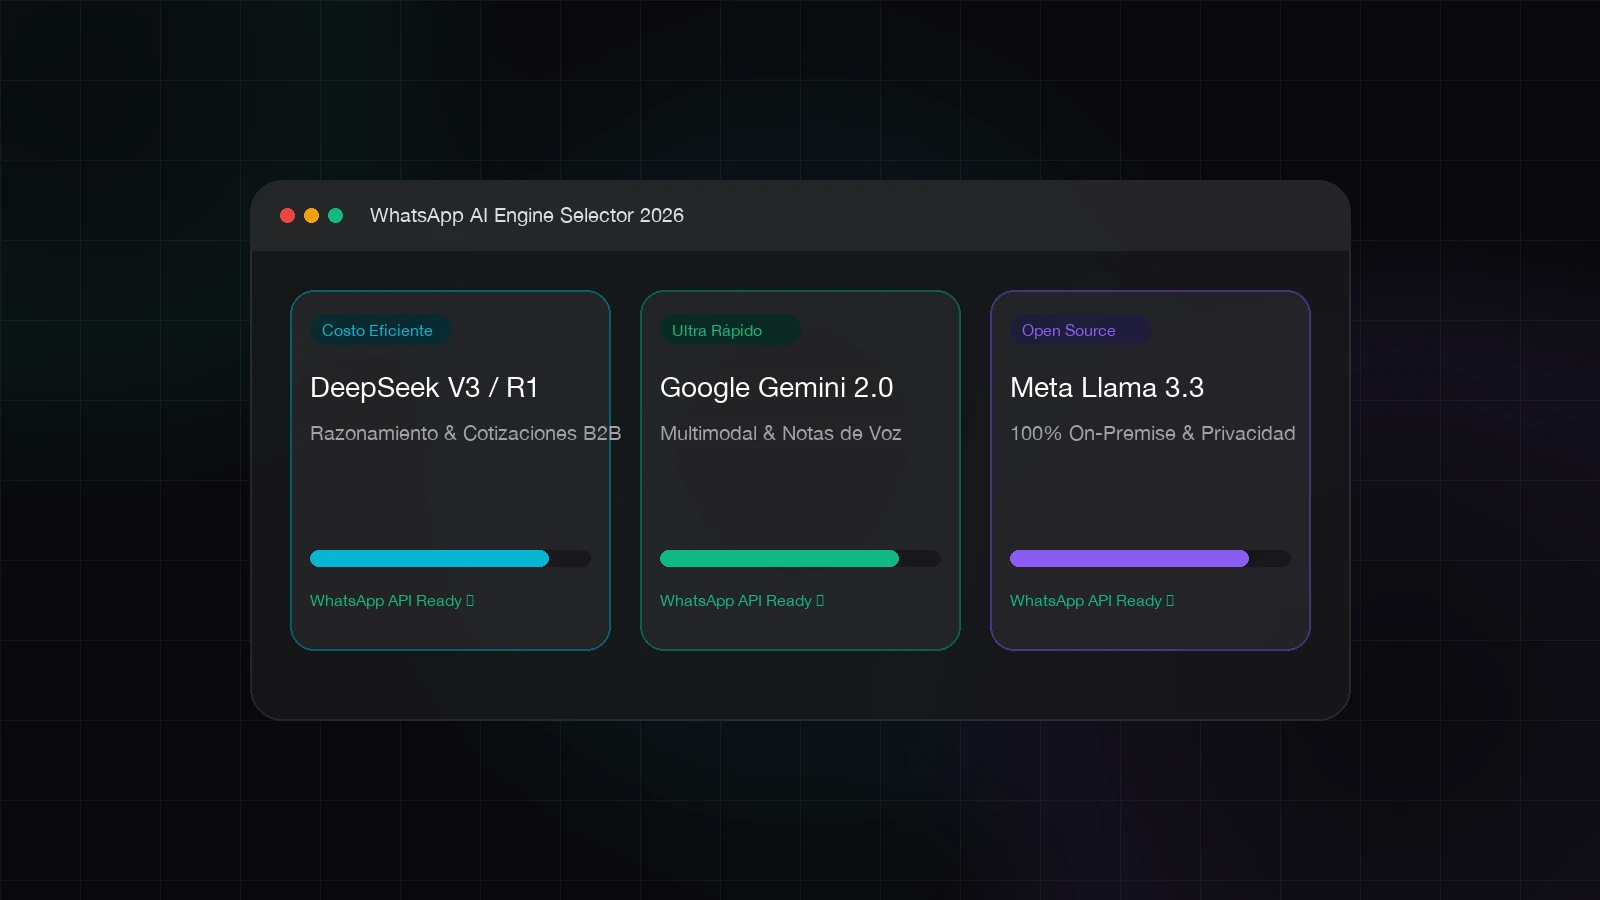Click the green Gemini progress bar
The height and width of the screenshot is (900, 1600).
(x=800, y=558)
